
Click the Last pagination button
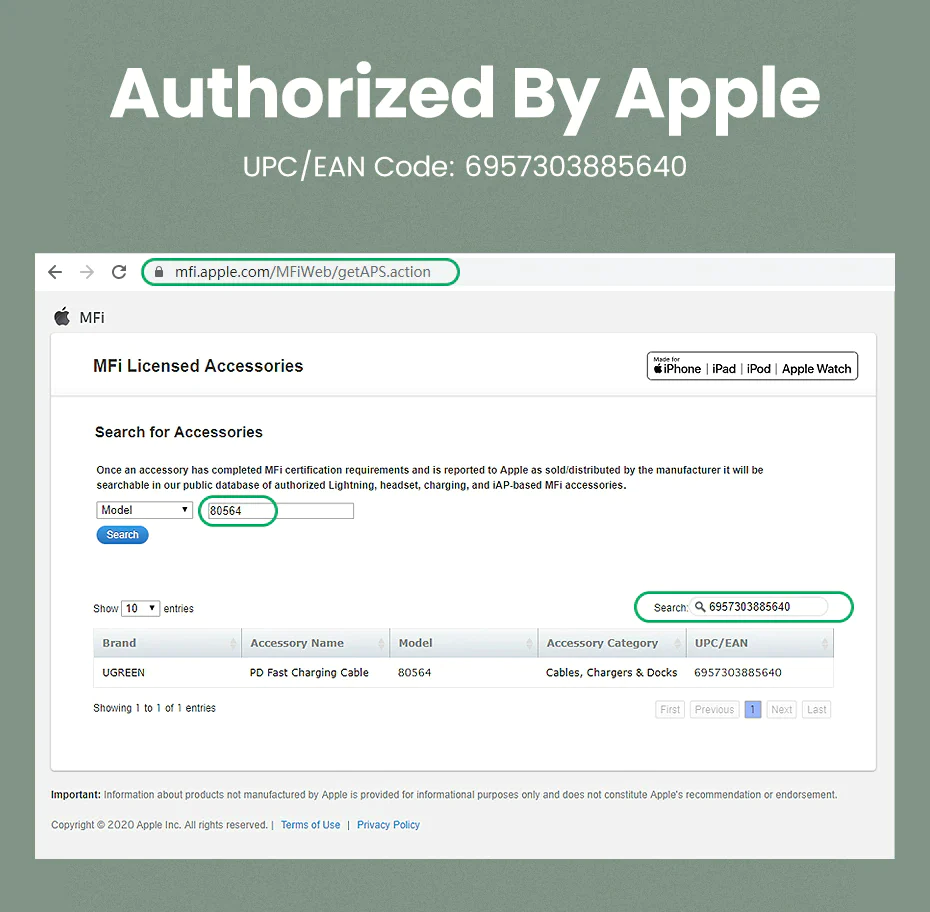tap(816, 709)
